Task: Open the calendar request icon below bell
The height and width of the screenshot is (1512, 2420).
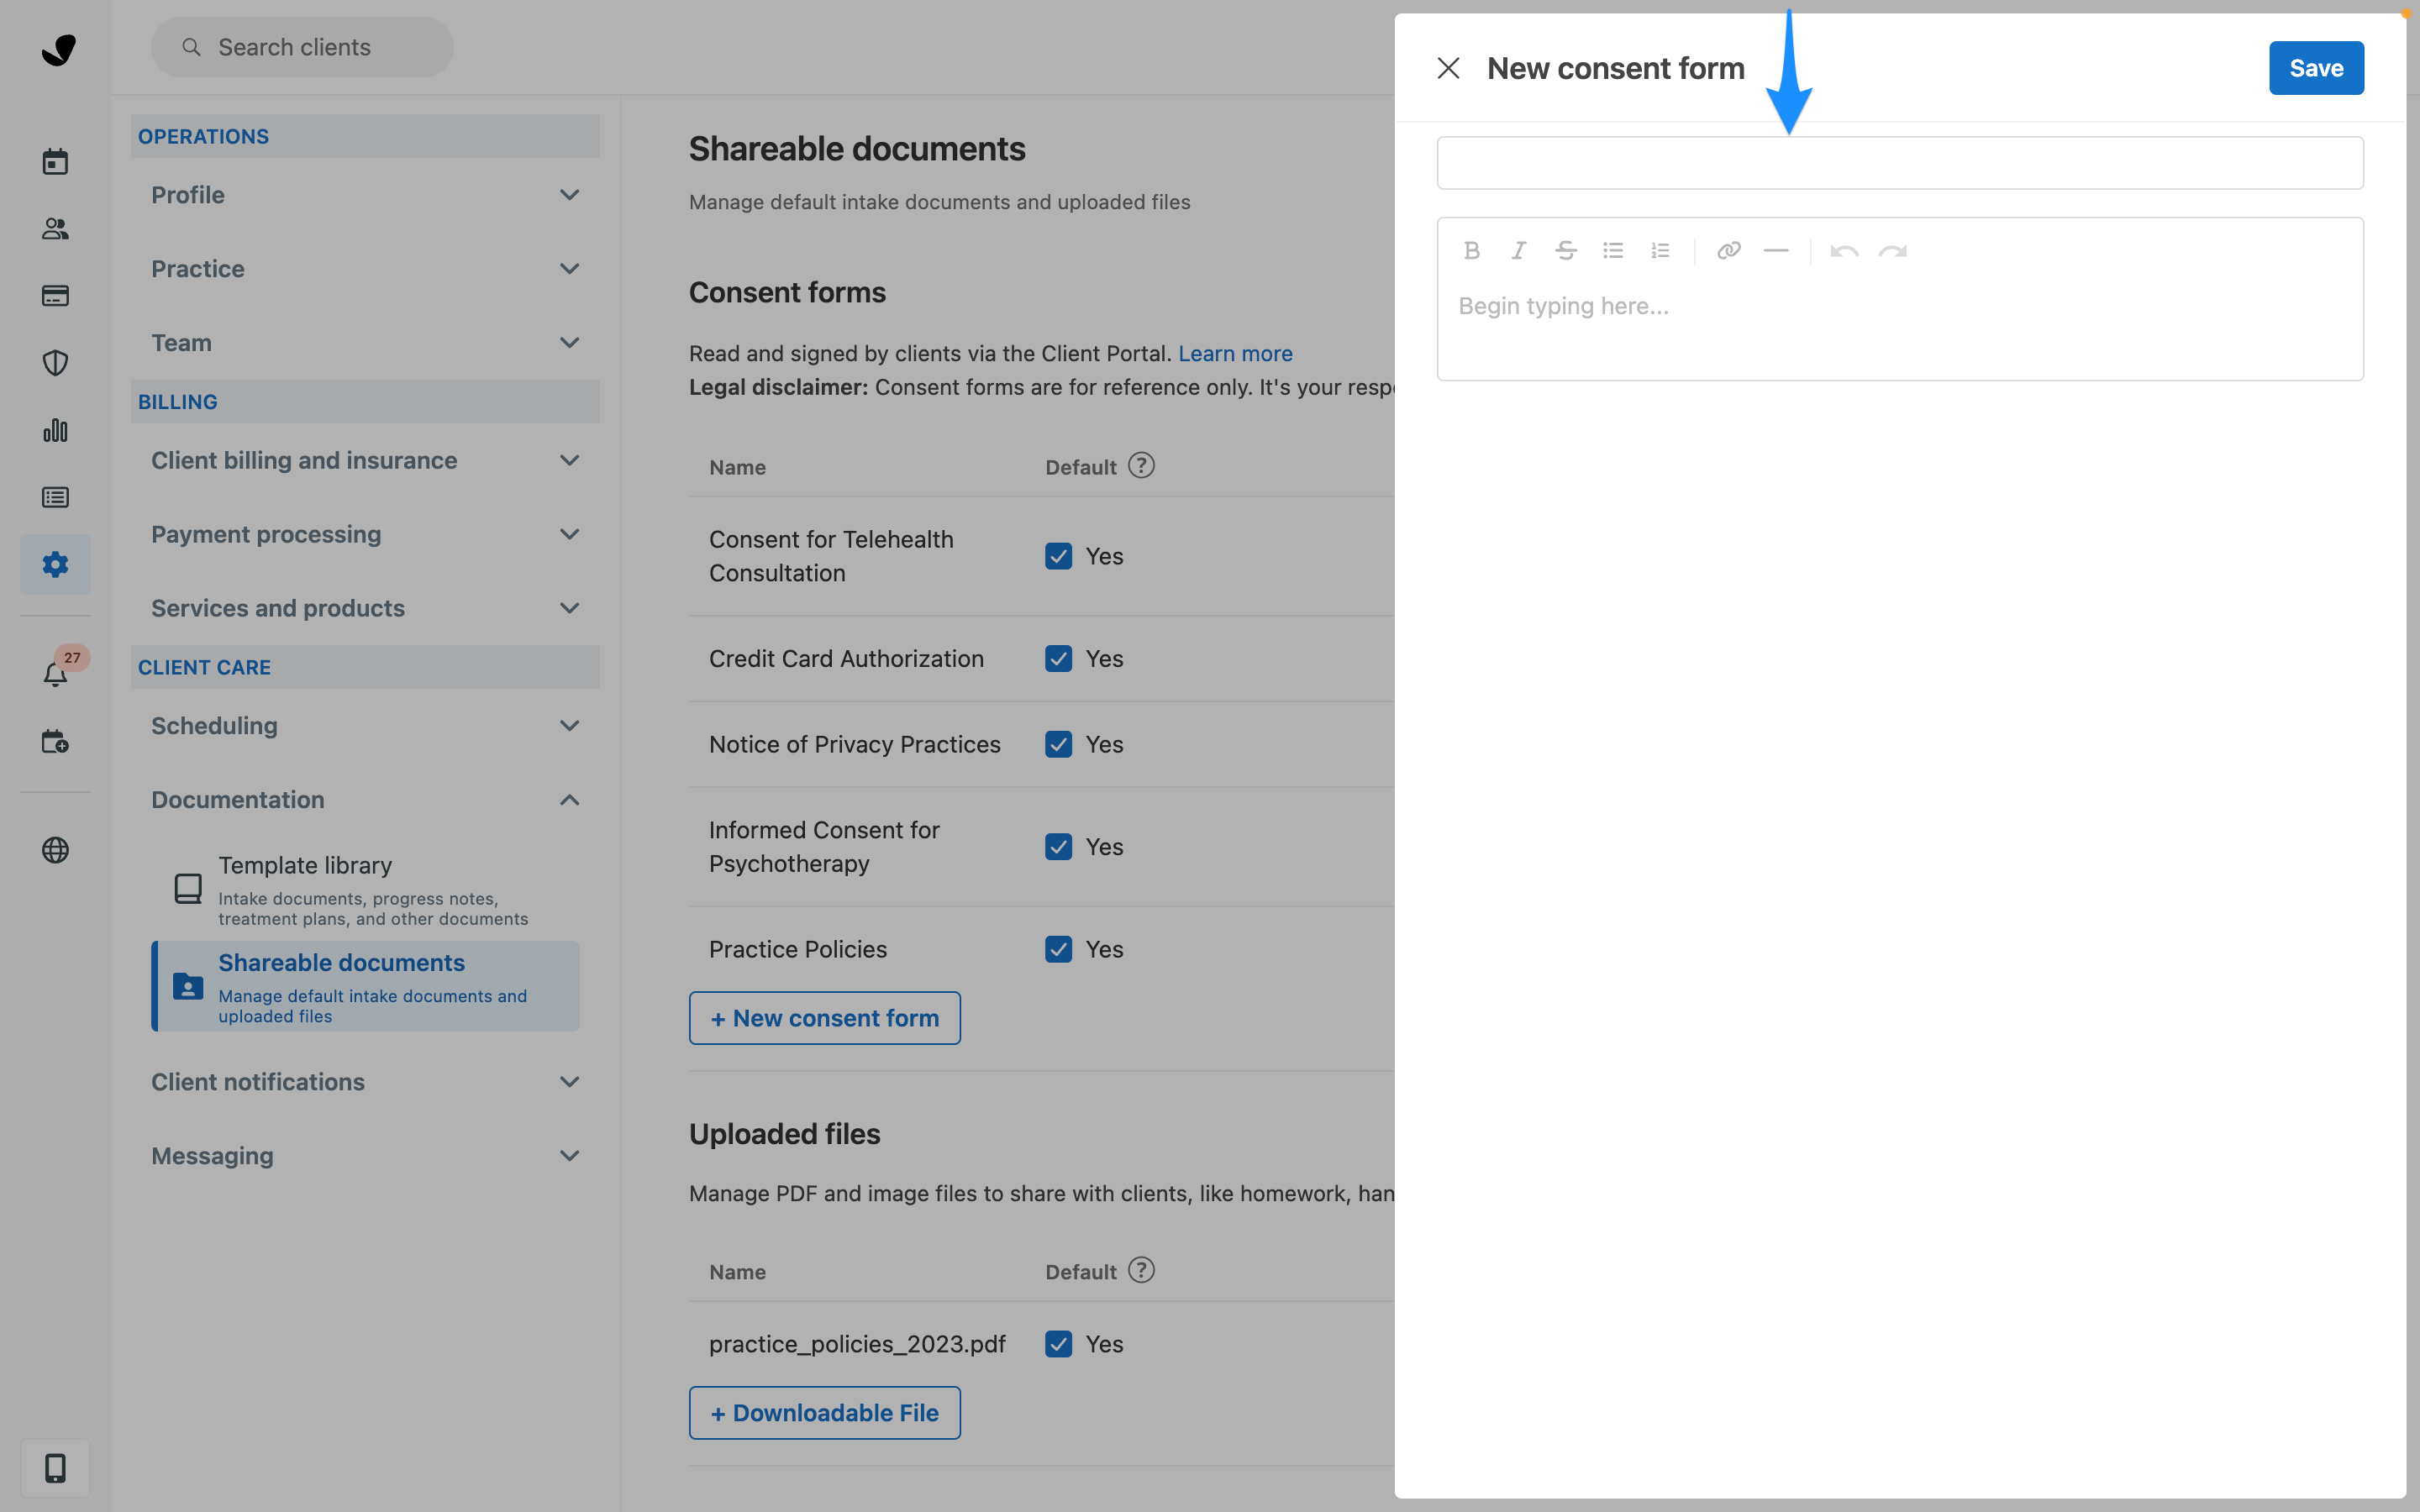Action: coord(55,741)
